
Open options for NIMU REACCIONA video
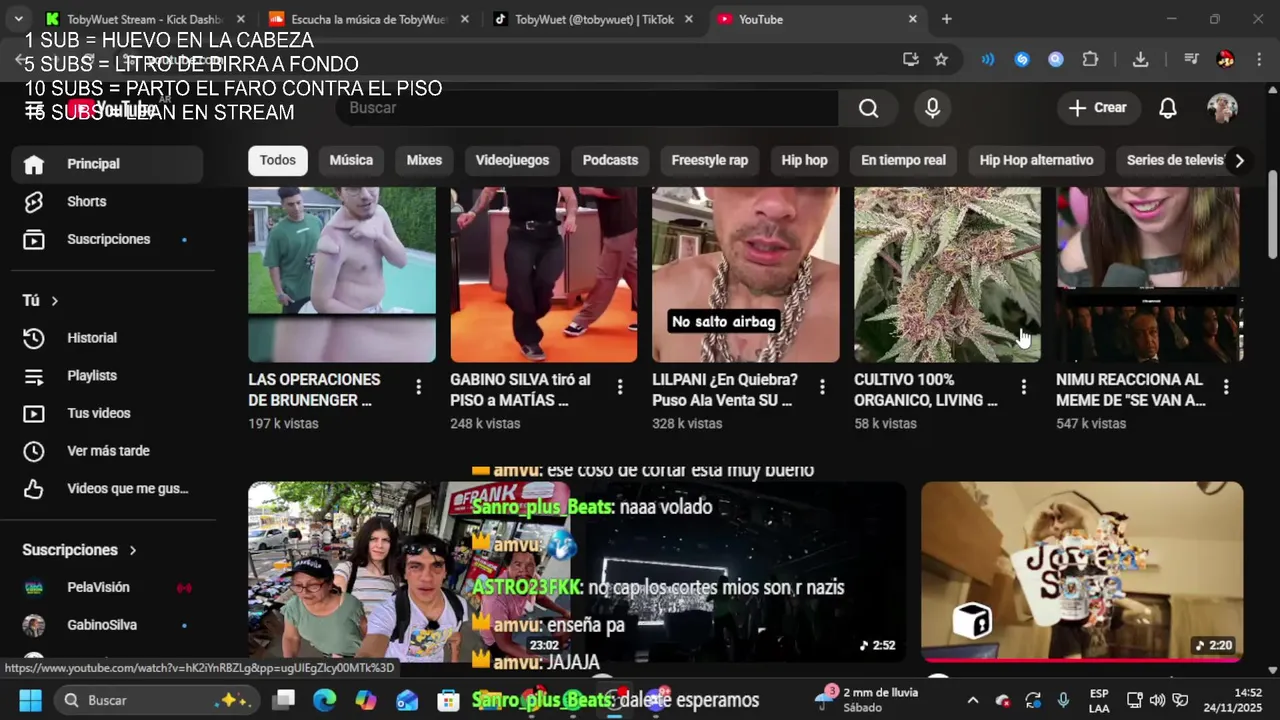click(x=1226, y=387)
